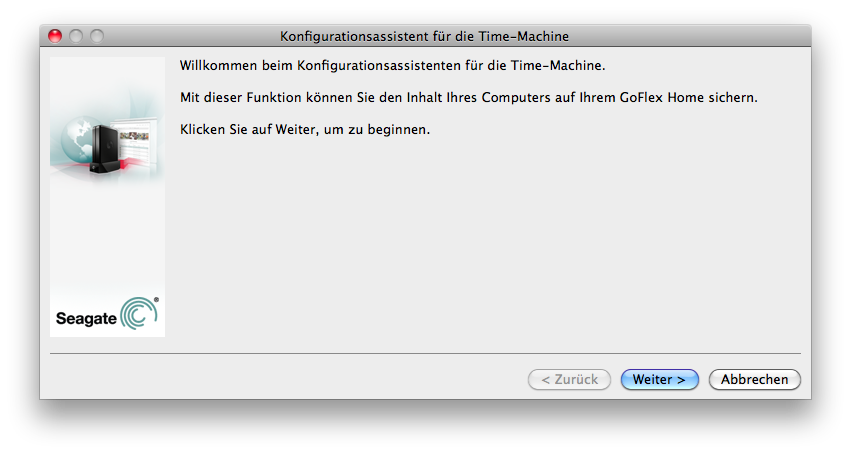This screenshot has width=851, height=454.
Task: Click the Seagate swirl logo icon
Action: [138, 313]
